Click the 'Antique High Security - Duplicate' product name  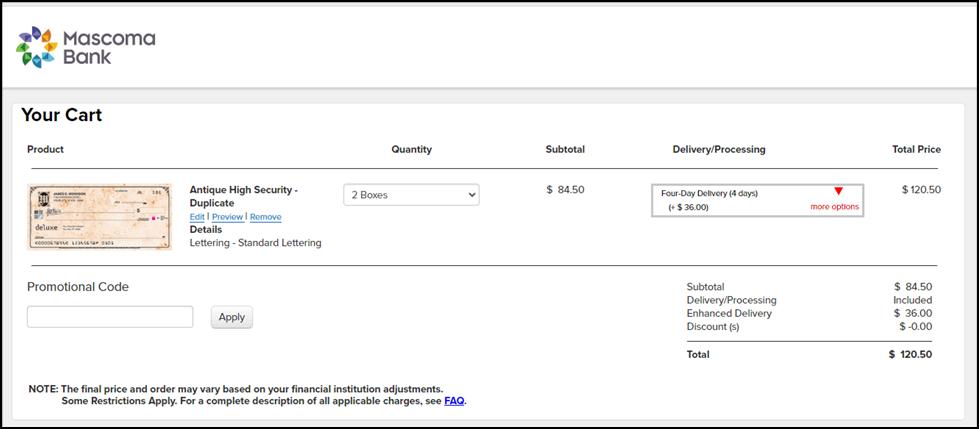coord(243,196)
